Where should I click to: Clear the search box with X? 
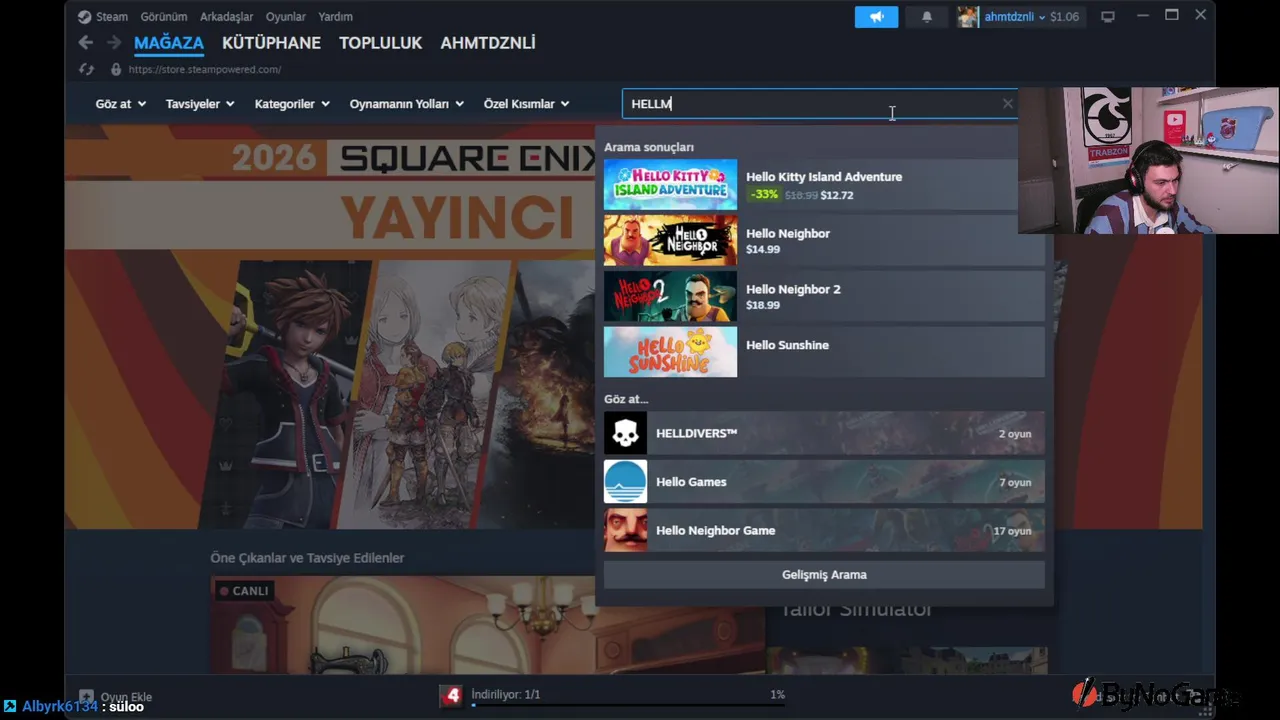(1007, 103)
